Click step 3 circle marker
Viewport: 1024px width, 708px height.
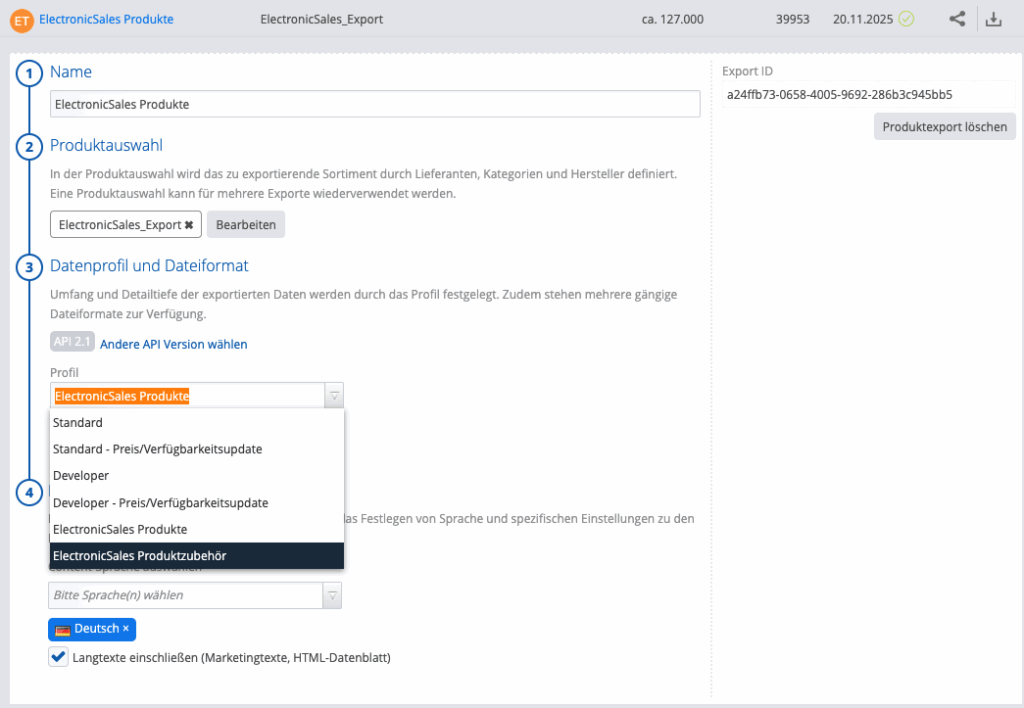(x=29, y=267)
